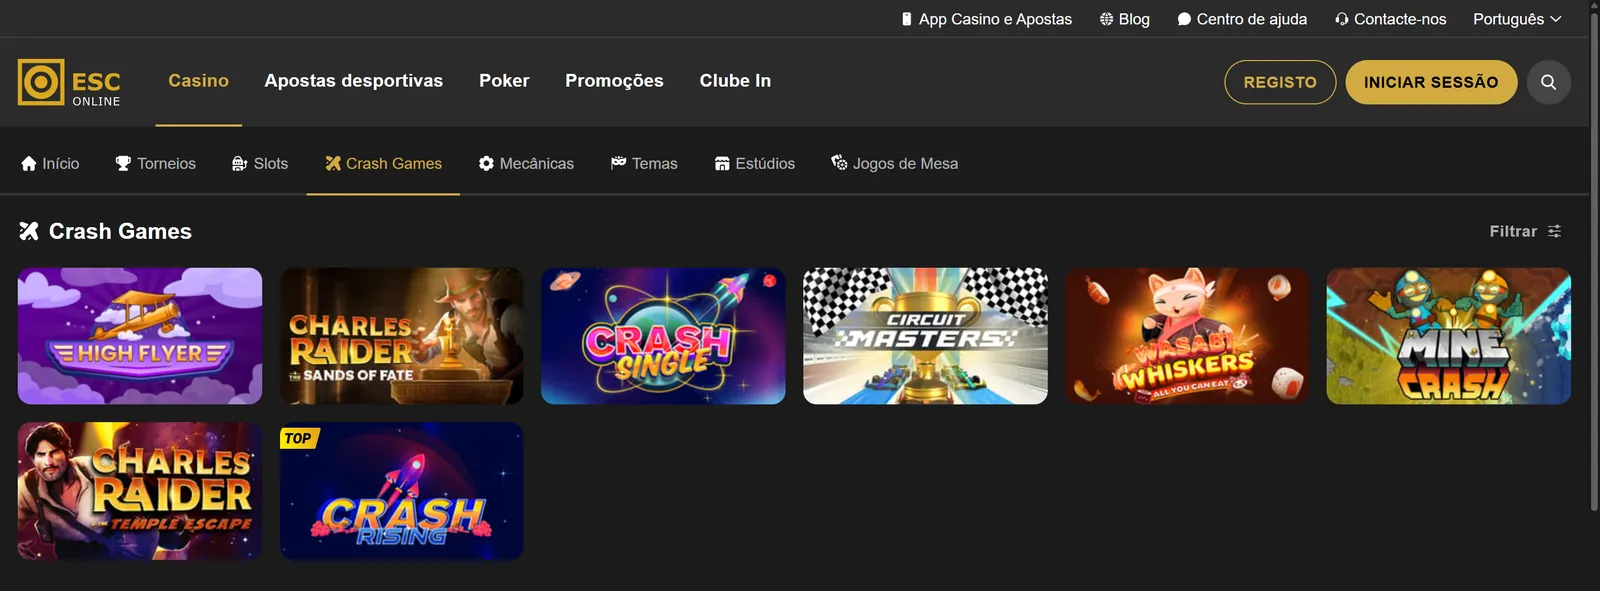
Task: Open the App Casino e Apostas link
Action: click(986, 19)
